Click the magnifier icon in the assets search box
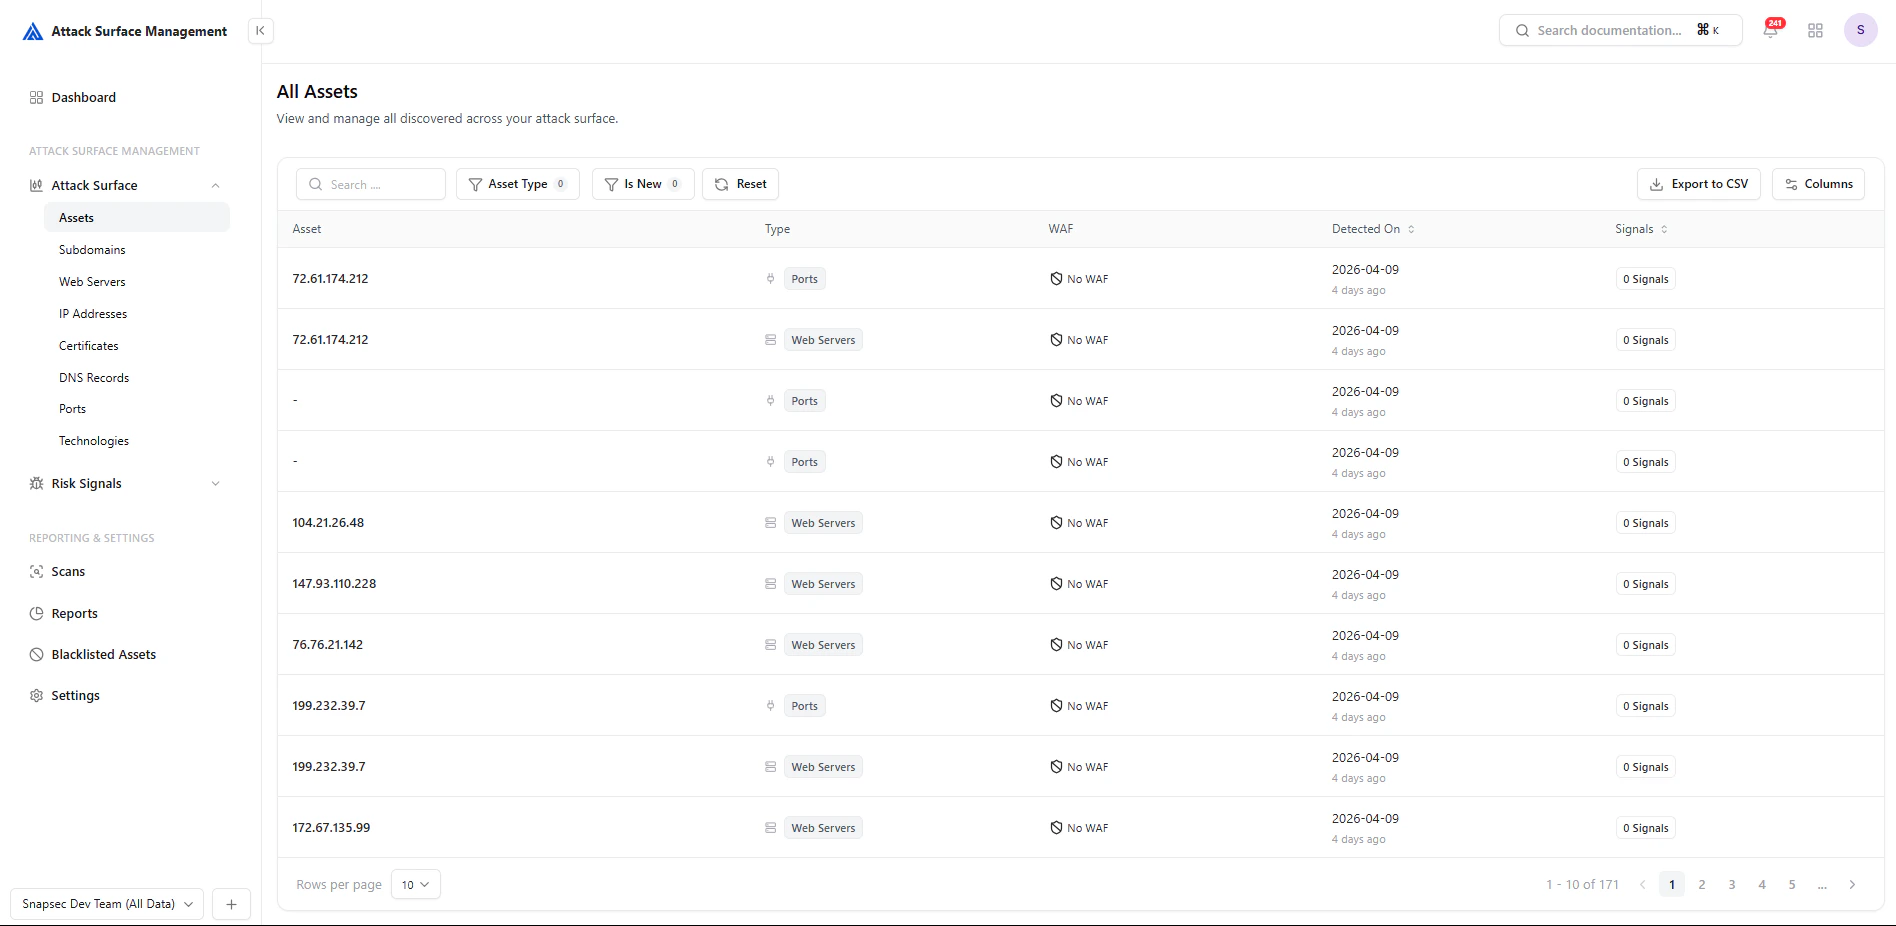This screenshot has width=1896, height=926. point(316,184)
